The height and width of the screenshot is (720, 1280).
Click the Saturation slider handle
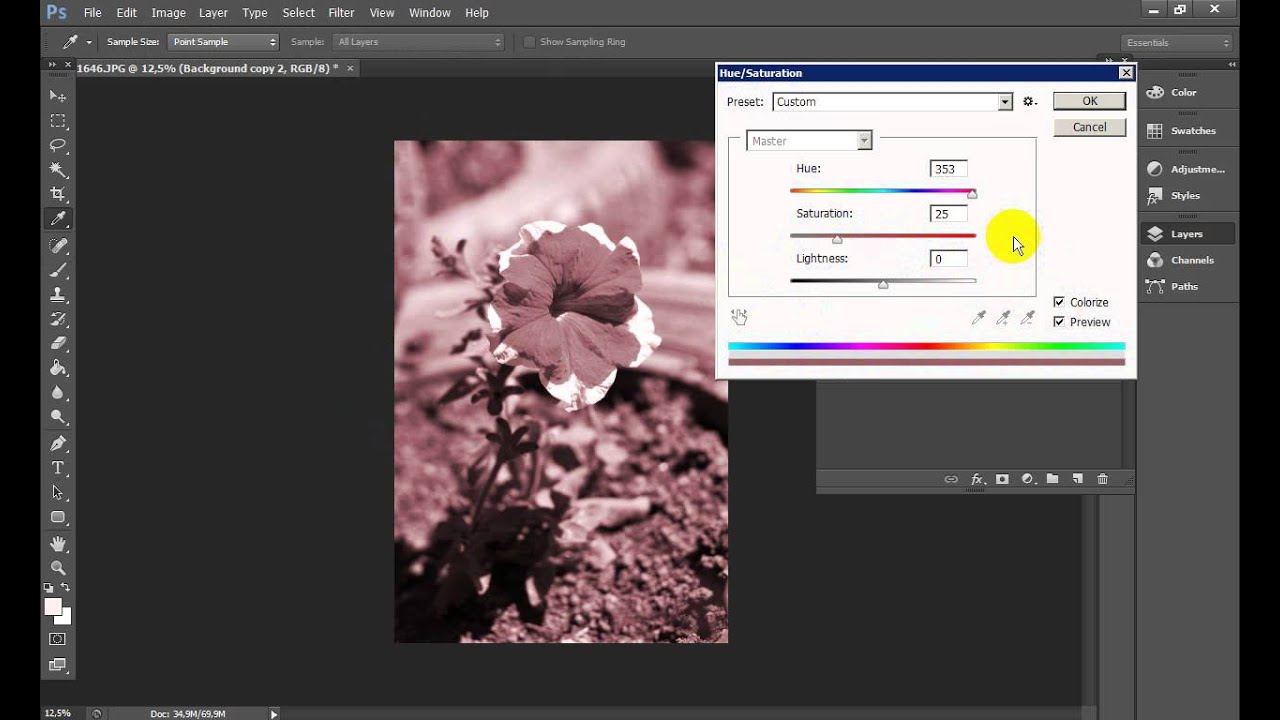(837, 239)
